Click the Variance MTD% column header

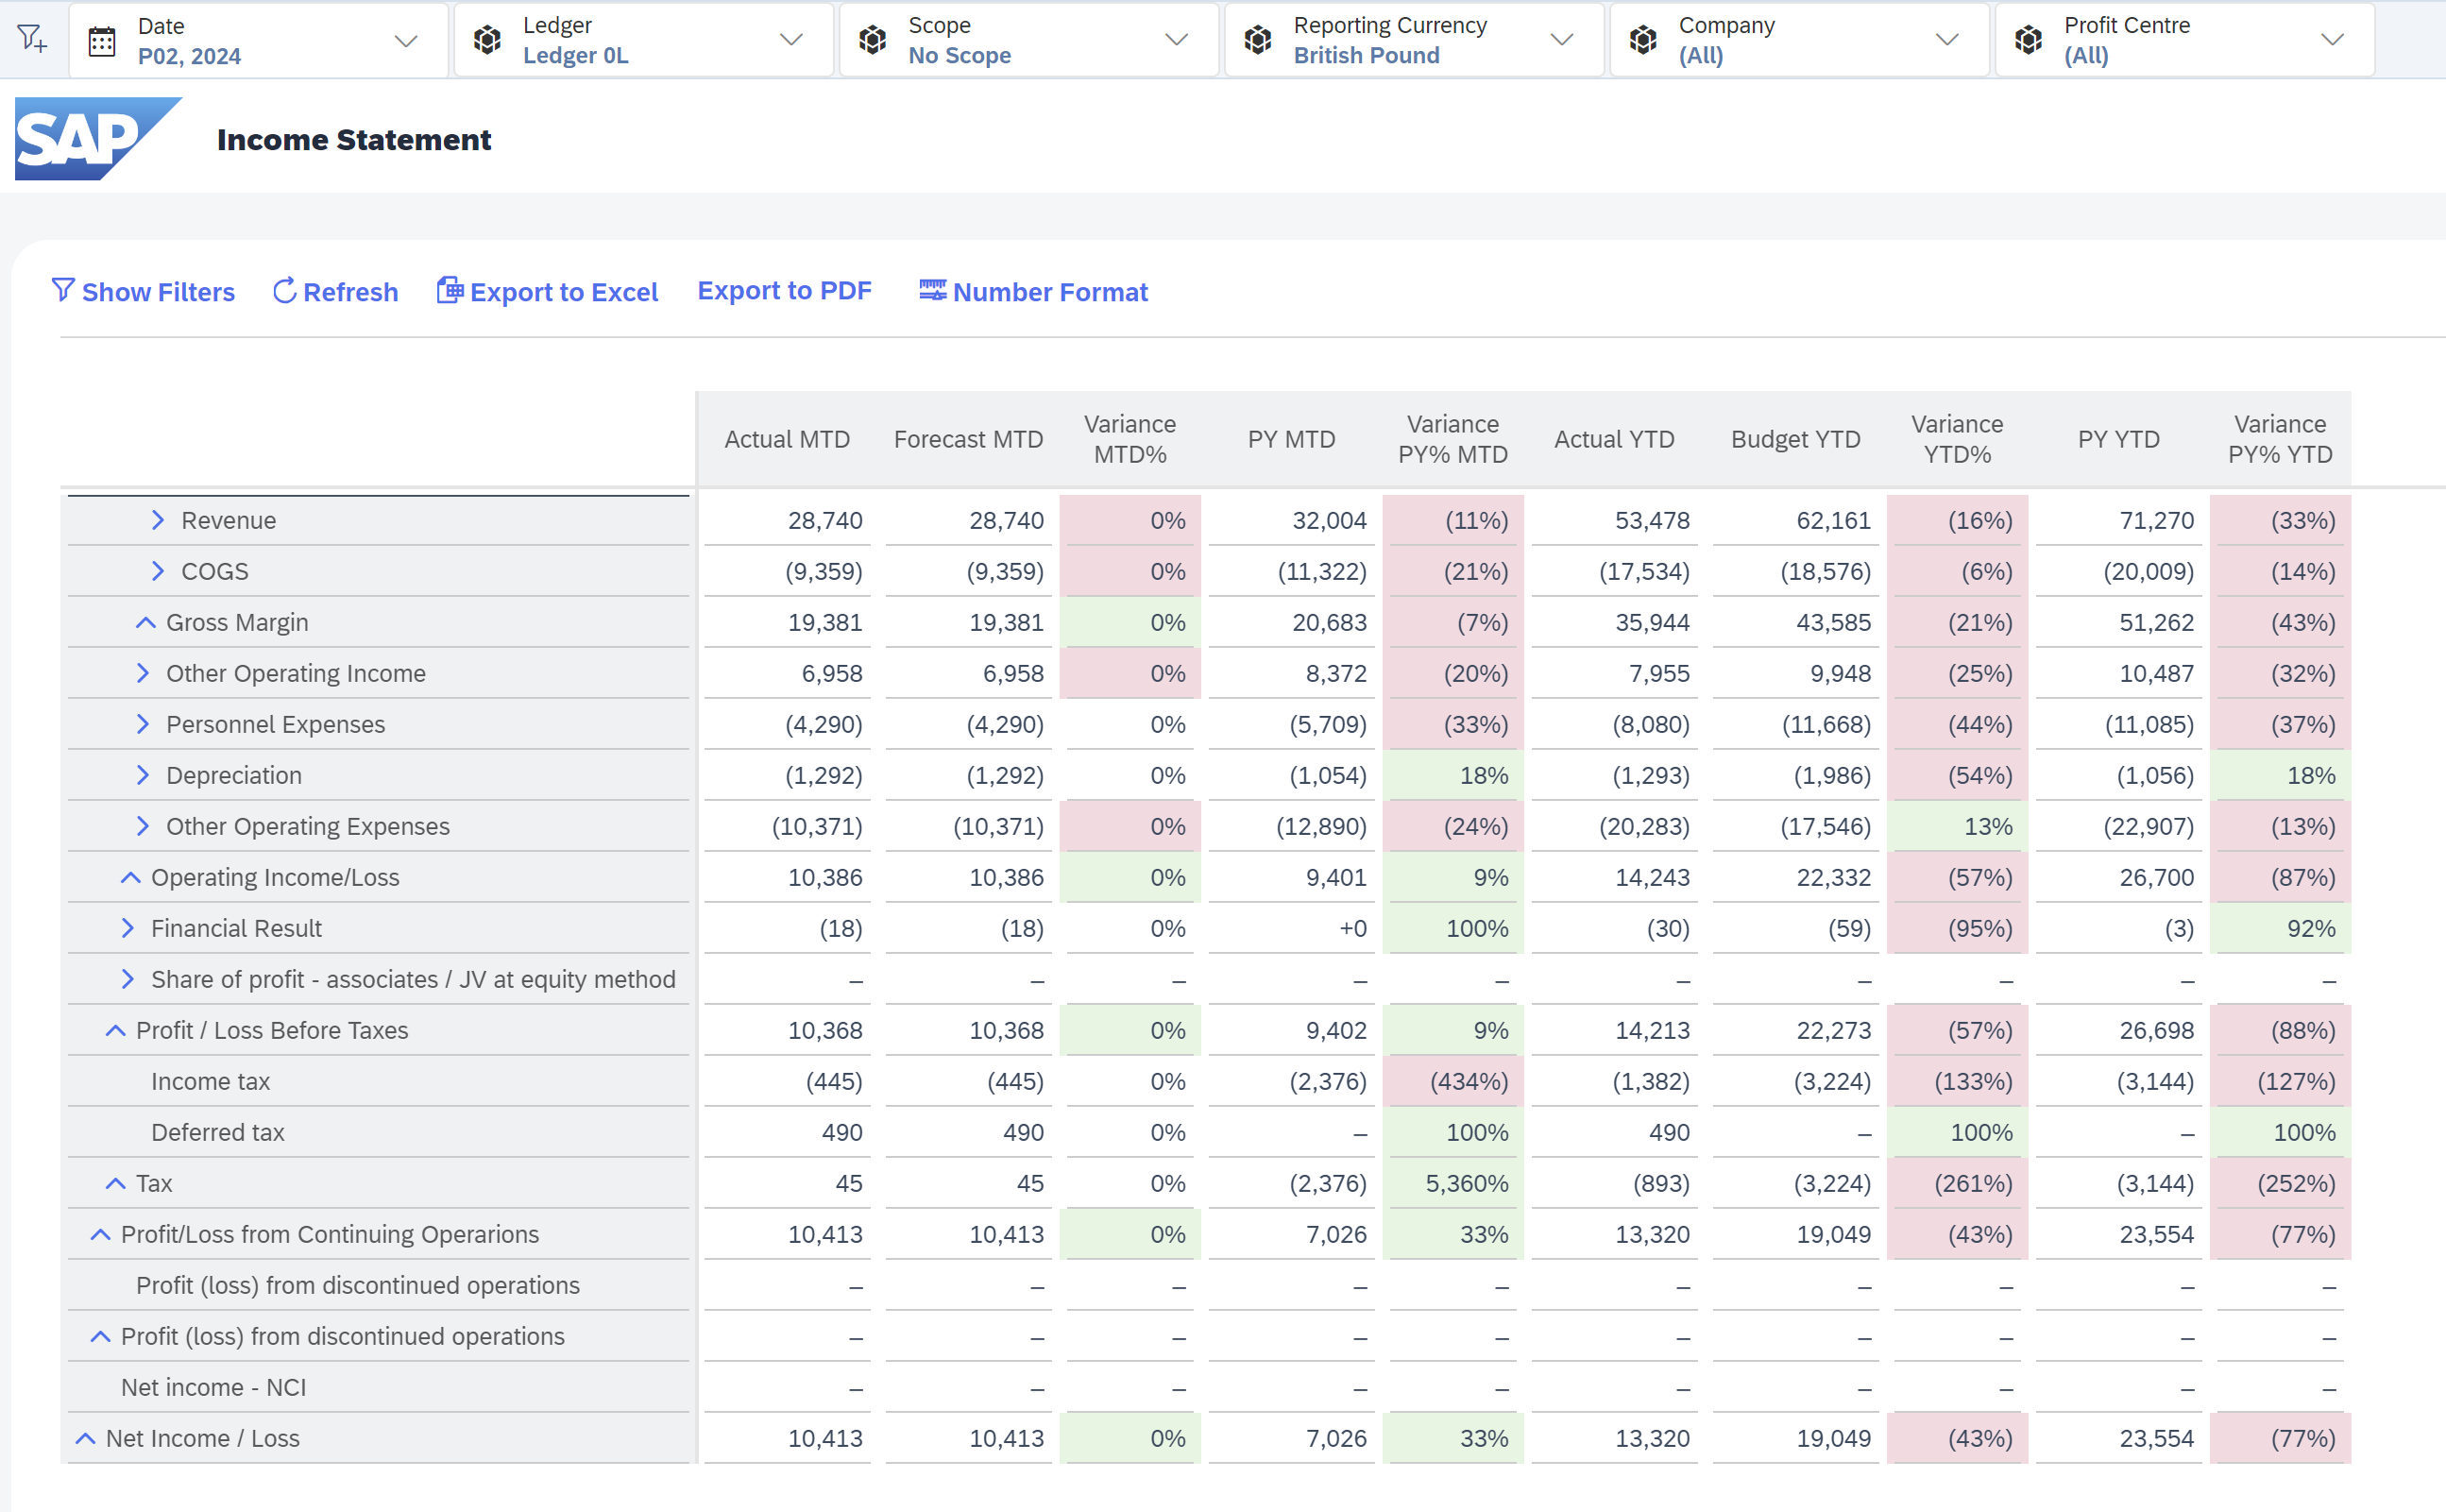tap(1130, 439)
